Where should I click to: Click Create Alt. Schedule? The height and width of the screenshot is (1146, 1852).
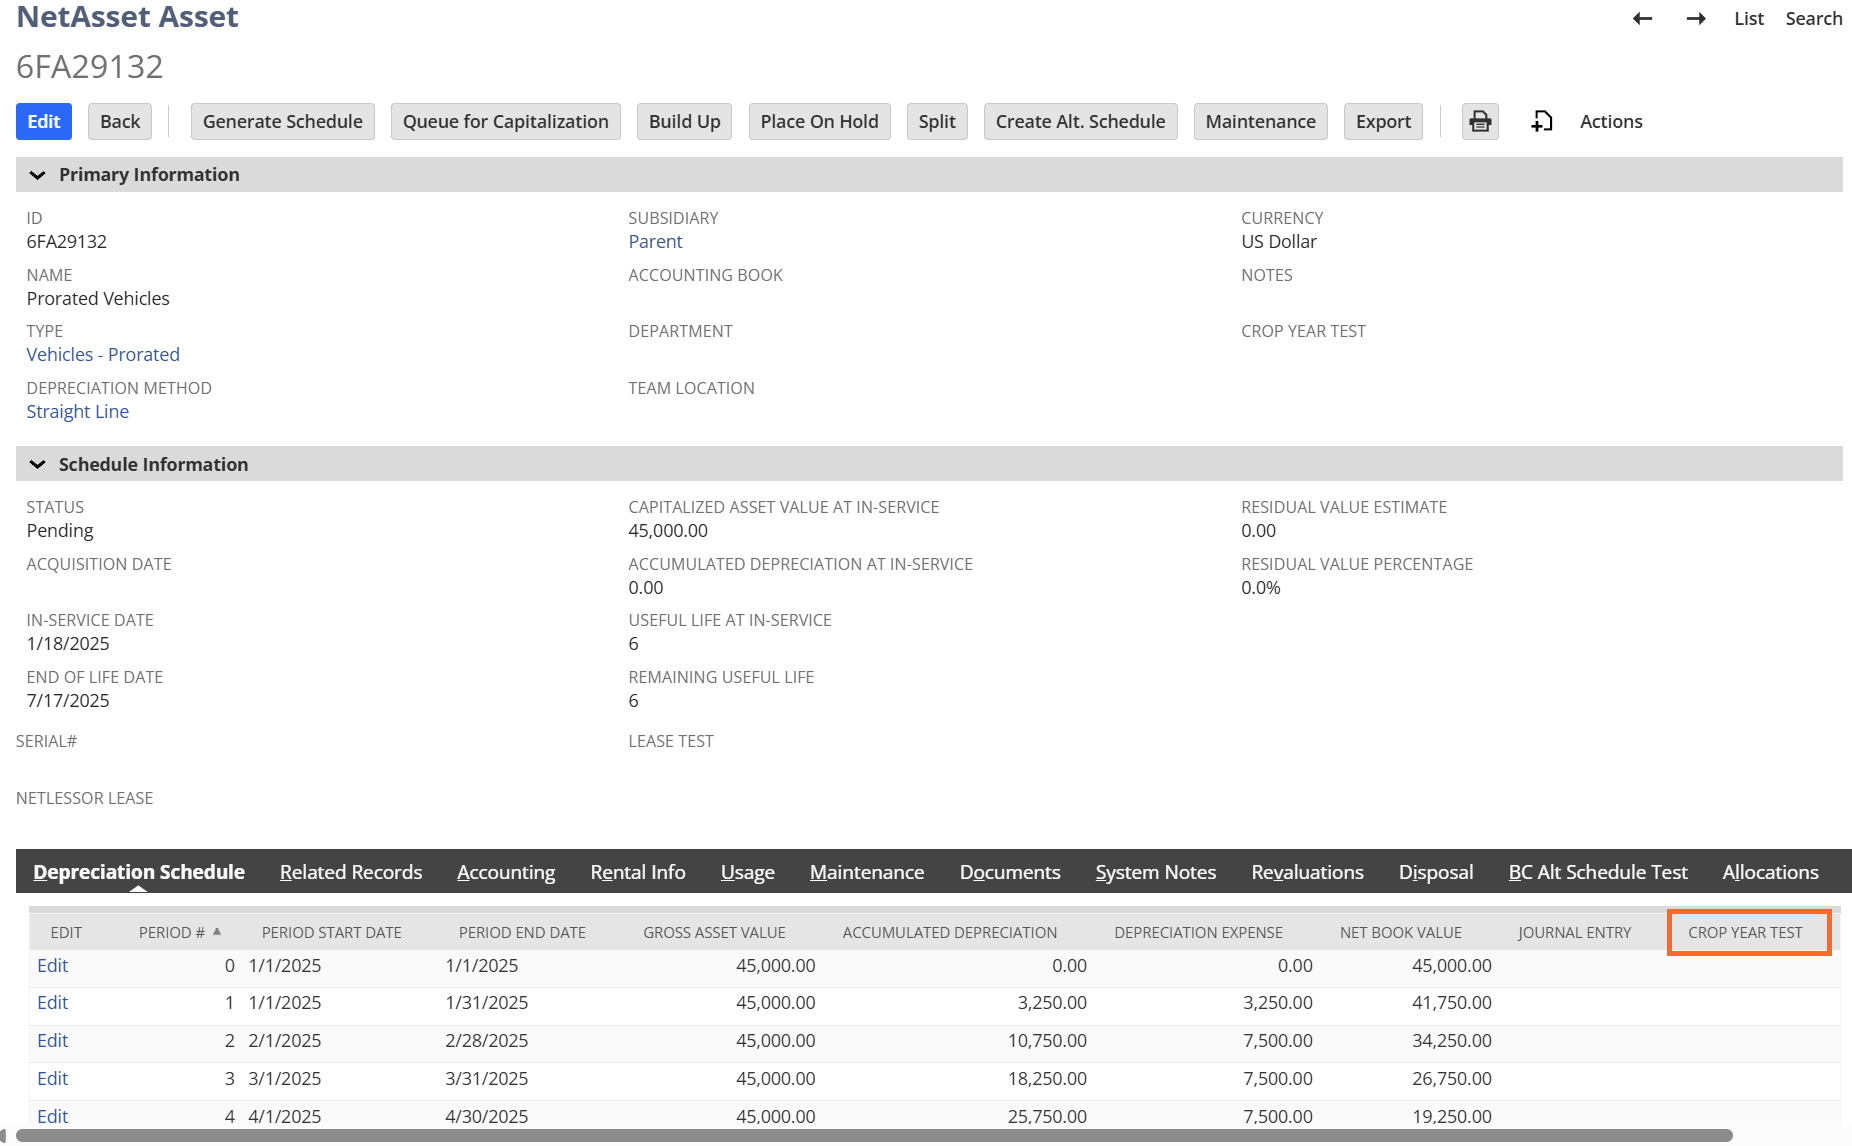[1081, 122]
